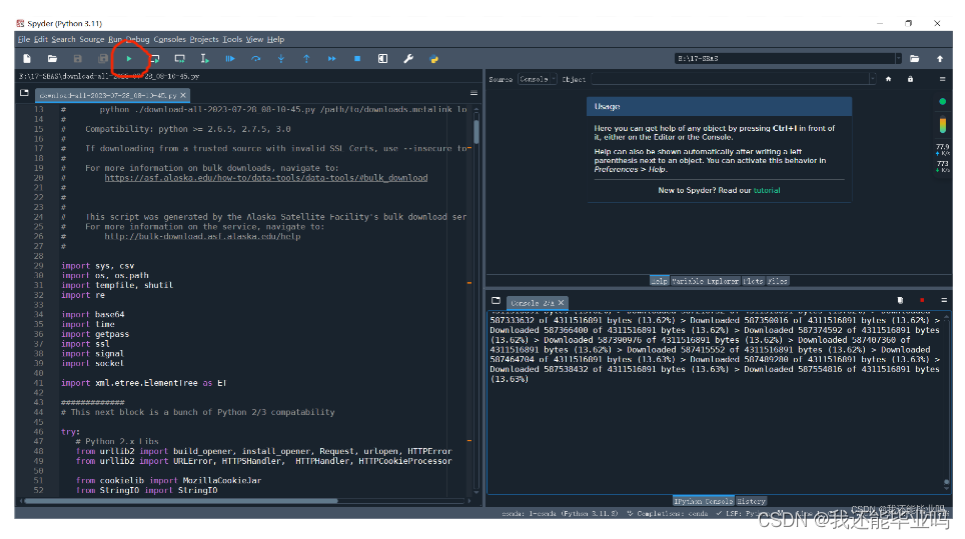This screenshot has height=539, width=965.
Task: Click Completions: conda status entry
Action: [x=668, y=513]
